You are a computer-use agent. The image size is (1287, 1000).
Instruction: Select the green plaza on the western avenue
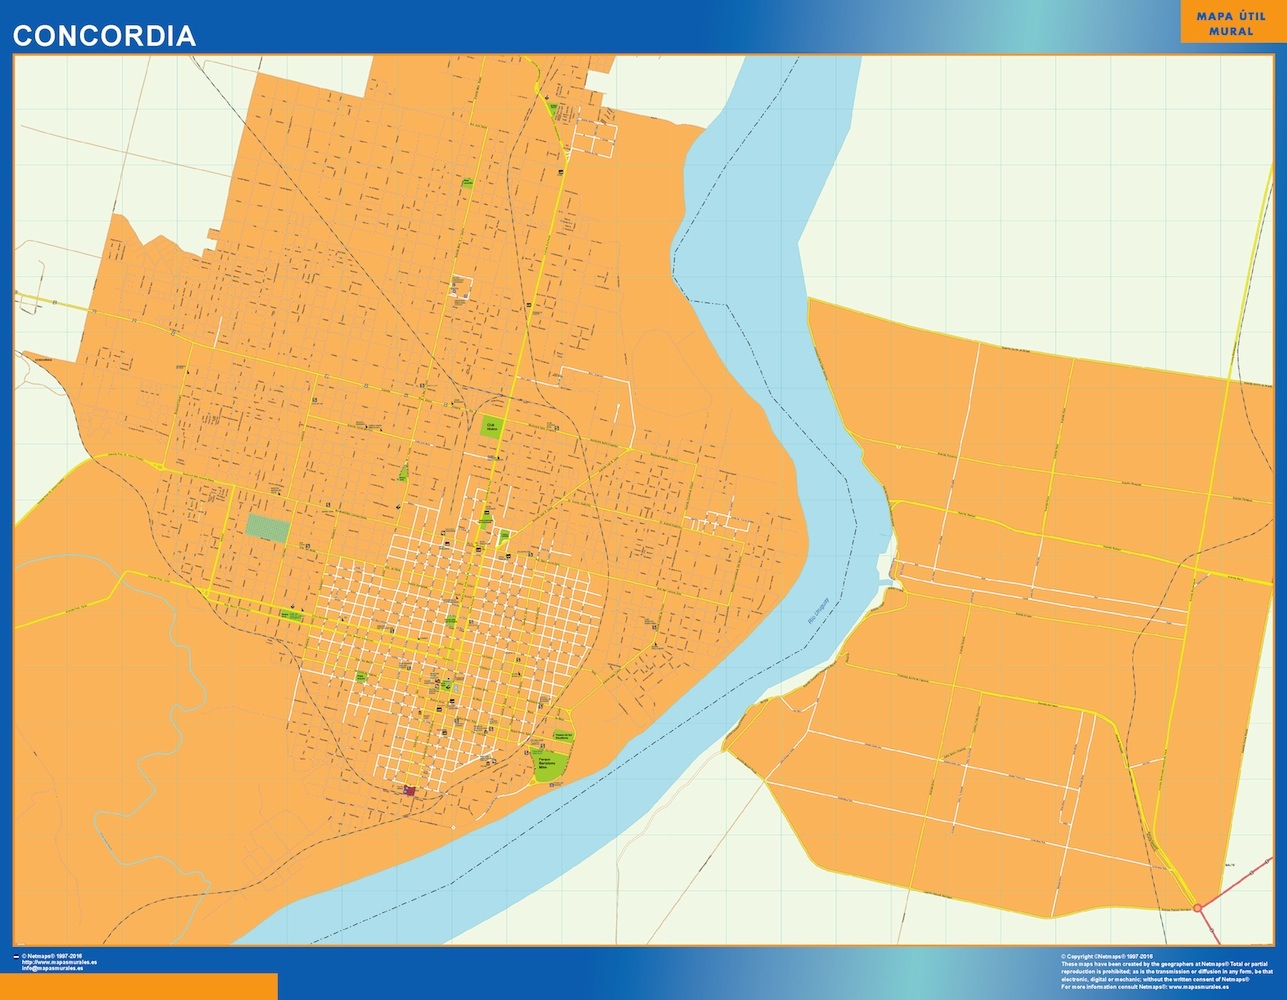click(x=292, y=615)
